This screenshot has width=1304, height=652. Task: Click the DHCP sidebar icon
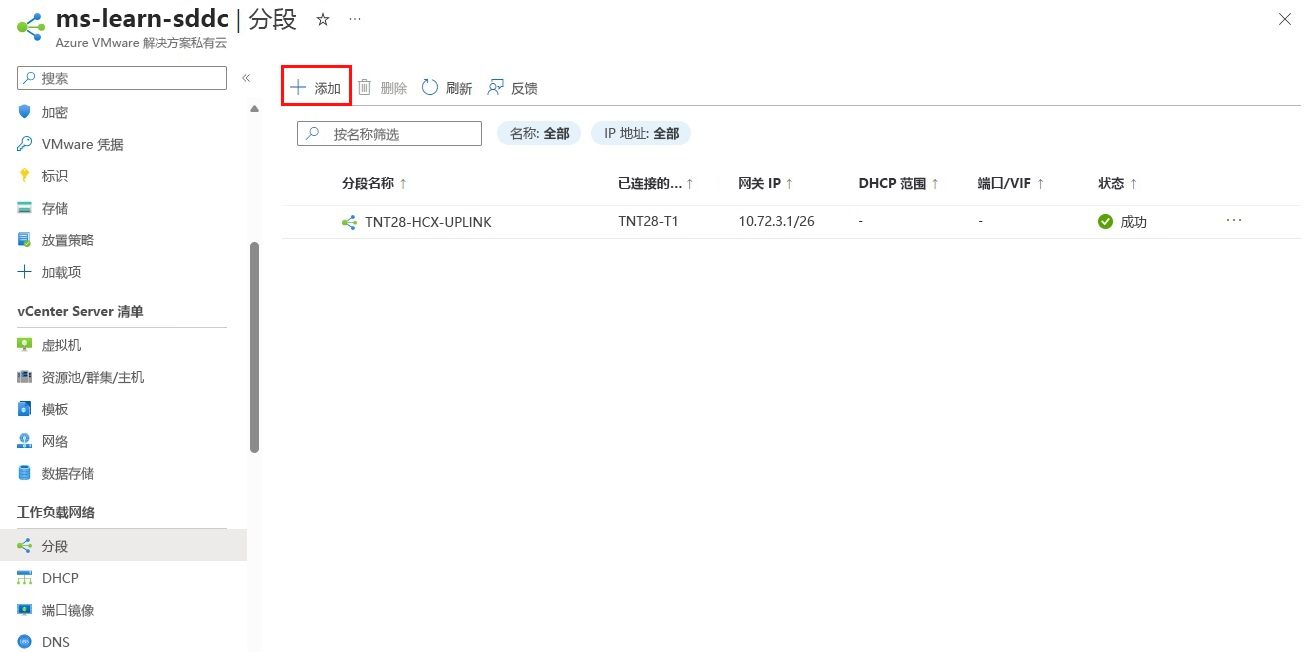tap(25, 578)
